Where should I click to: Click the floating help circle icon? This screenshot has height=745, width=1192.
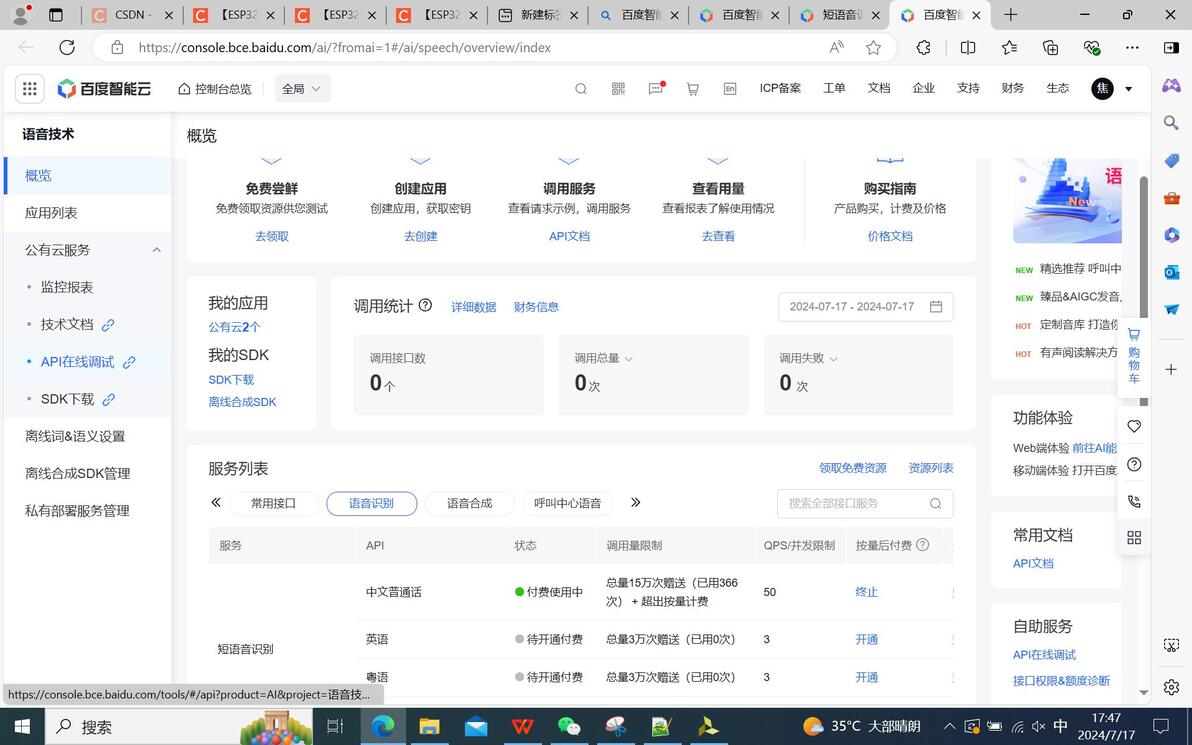pyautogui.click(x=1134, y=464)
